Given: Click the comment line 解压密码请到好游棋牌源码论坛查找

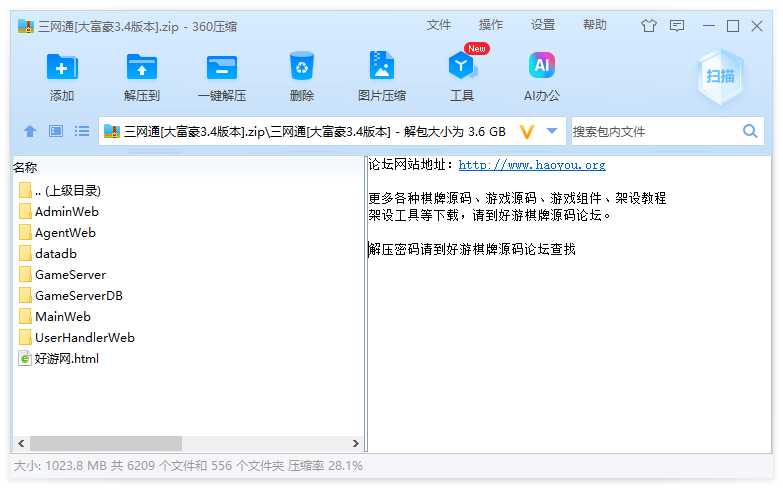Looking at the screenshot, I should (472, 249).
